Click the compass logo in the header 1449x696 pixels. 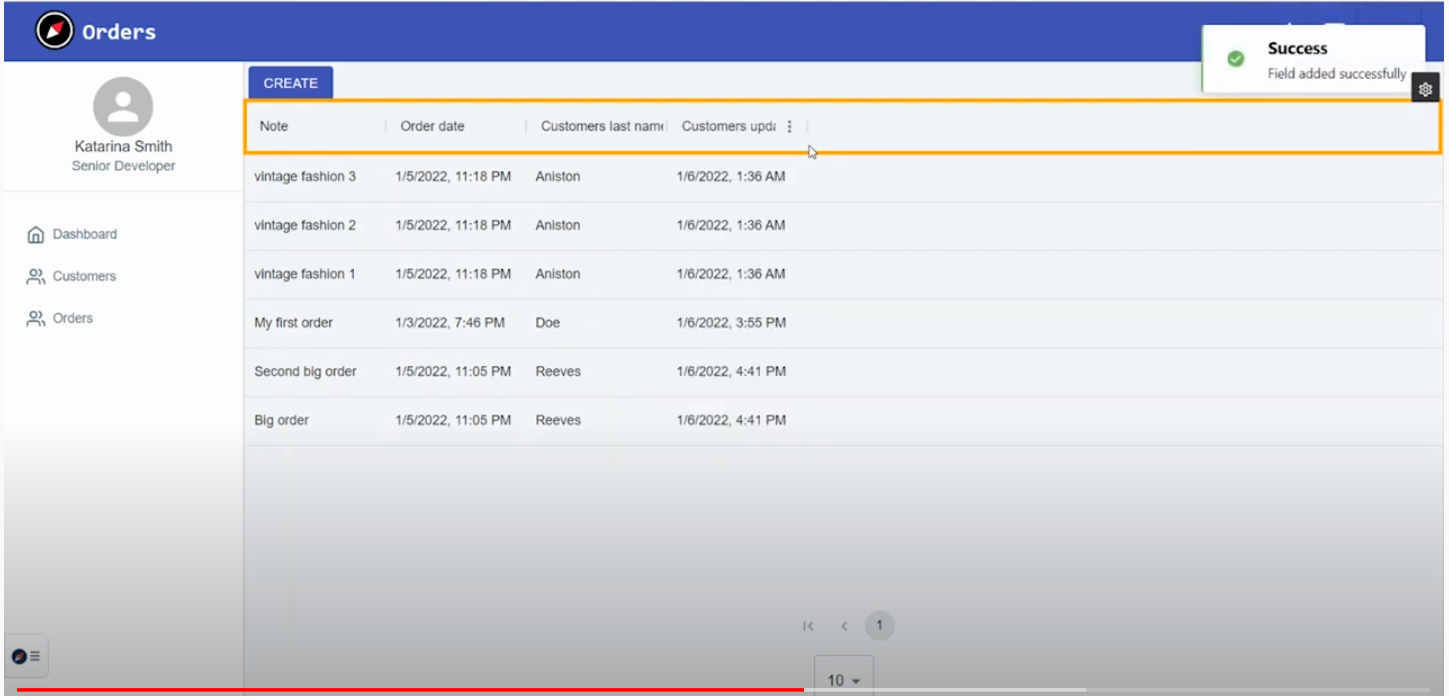55,31
